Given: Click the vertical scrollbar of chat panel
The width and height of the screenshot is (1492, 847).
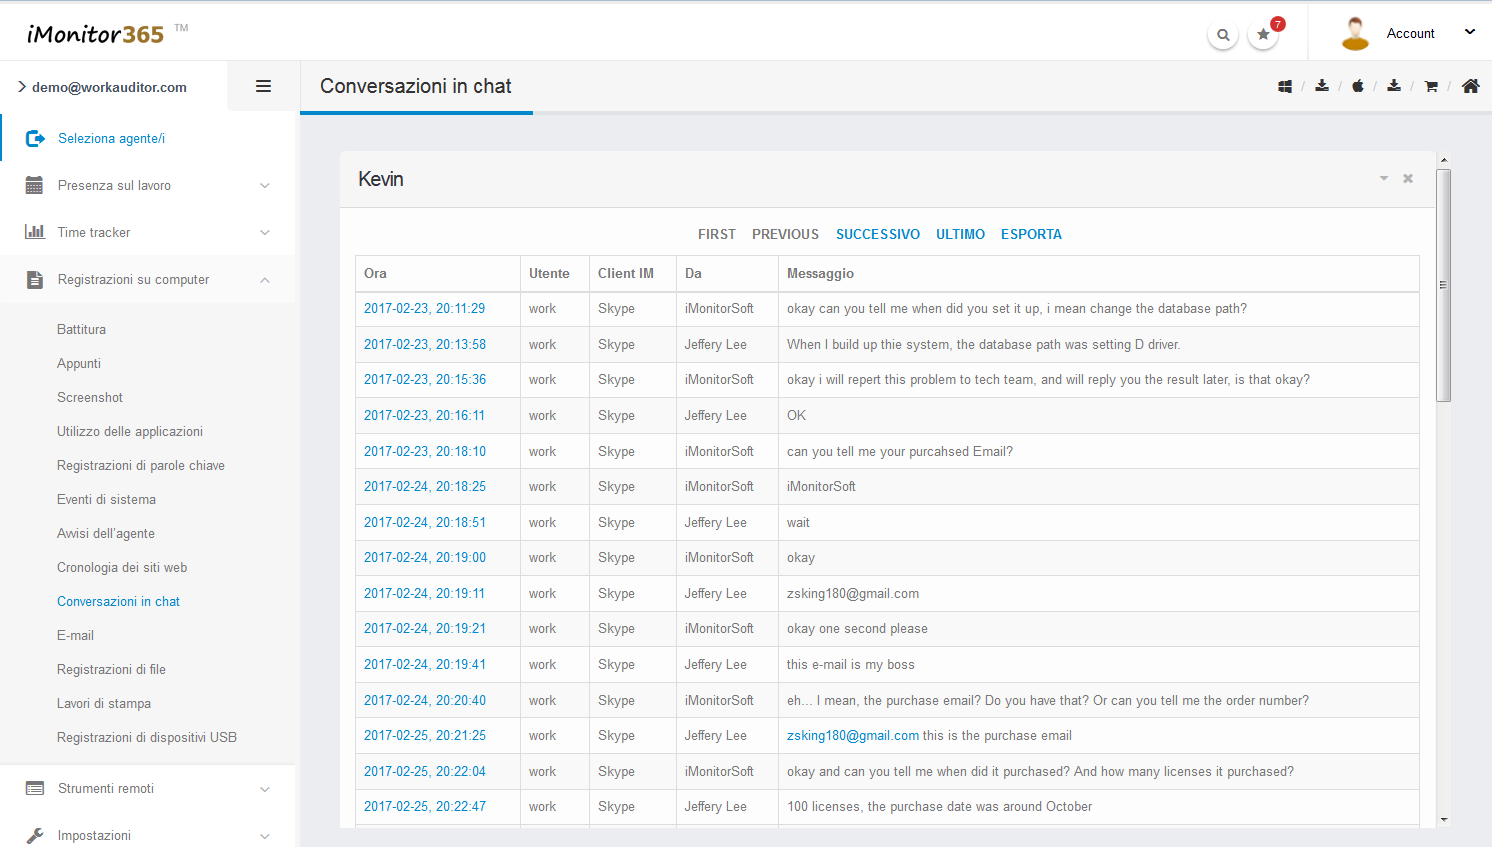Looking at the screenshot, I should [1443, 285].
